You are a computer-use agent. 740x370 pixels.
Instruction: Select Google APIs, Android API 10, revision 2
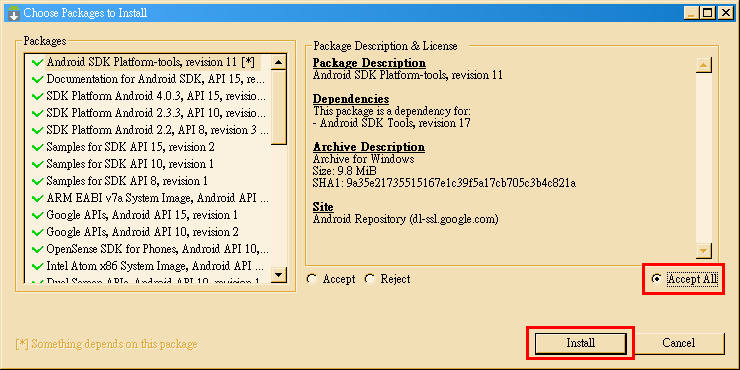[x=135, y=232]
